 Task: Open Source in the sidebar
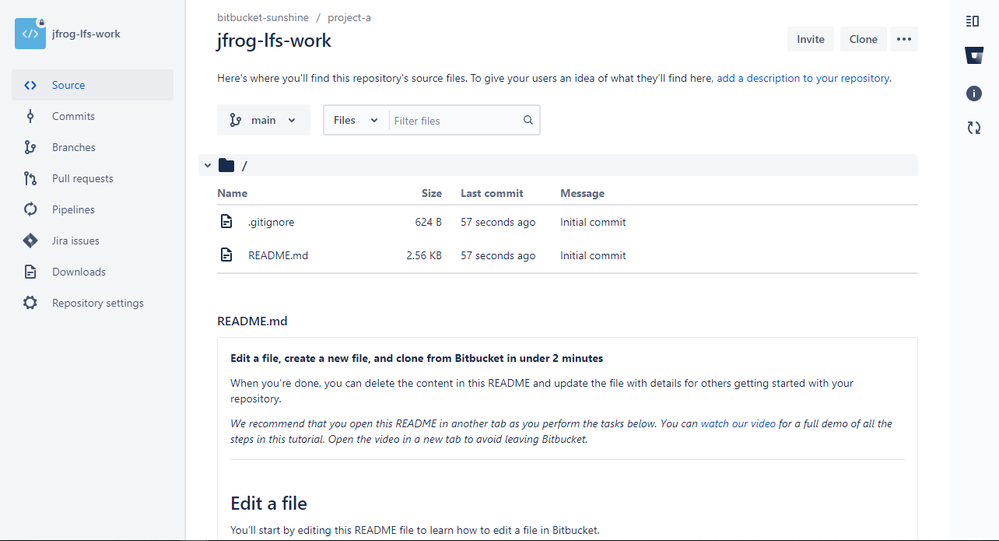click(92, 85)
